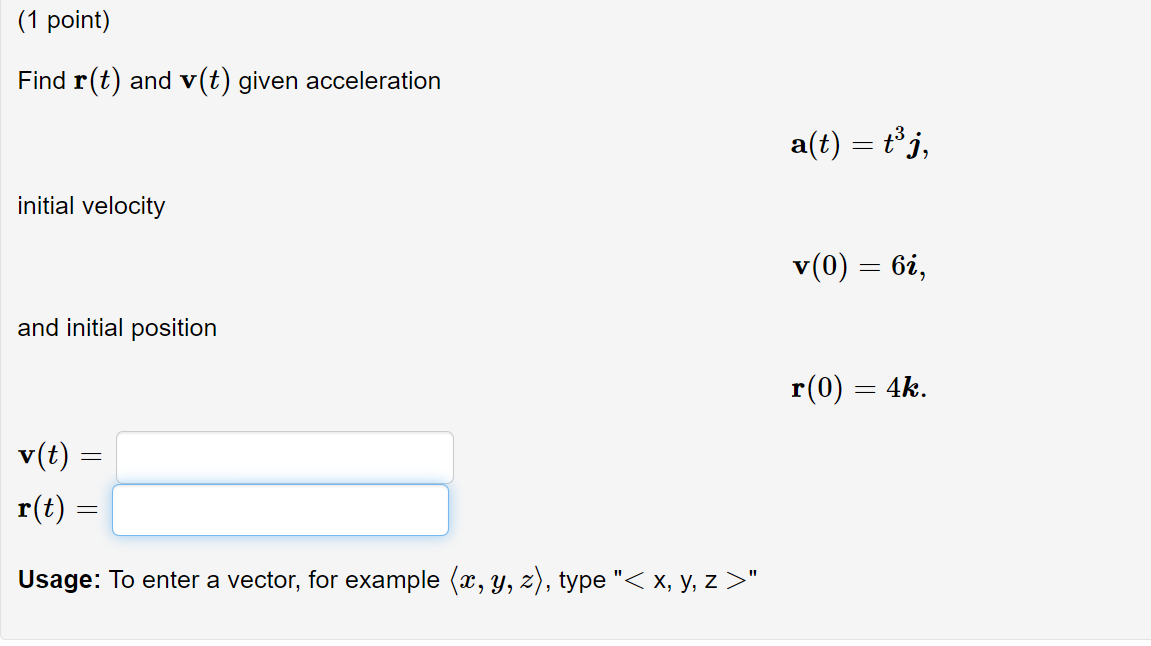Select the v(t) label text

[x=42, y=456]
